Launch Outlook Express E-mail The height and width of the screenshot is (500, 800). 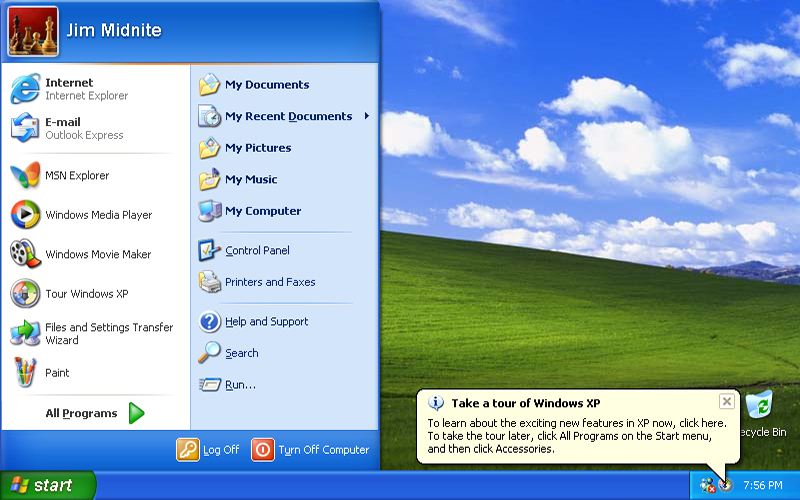84,128
